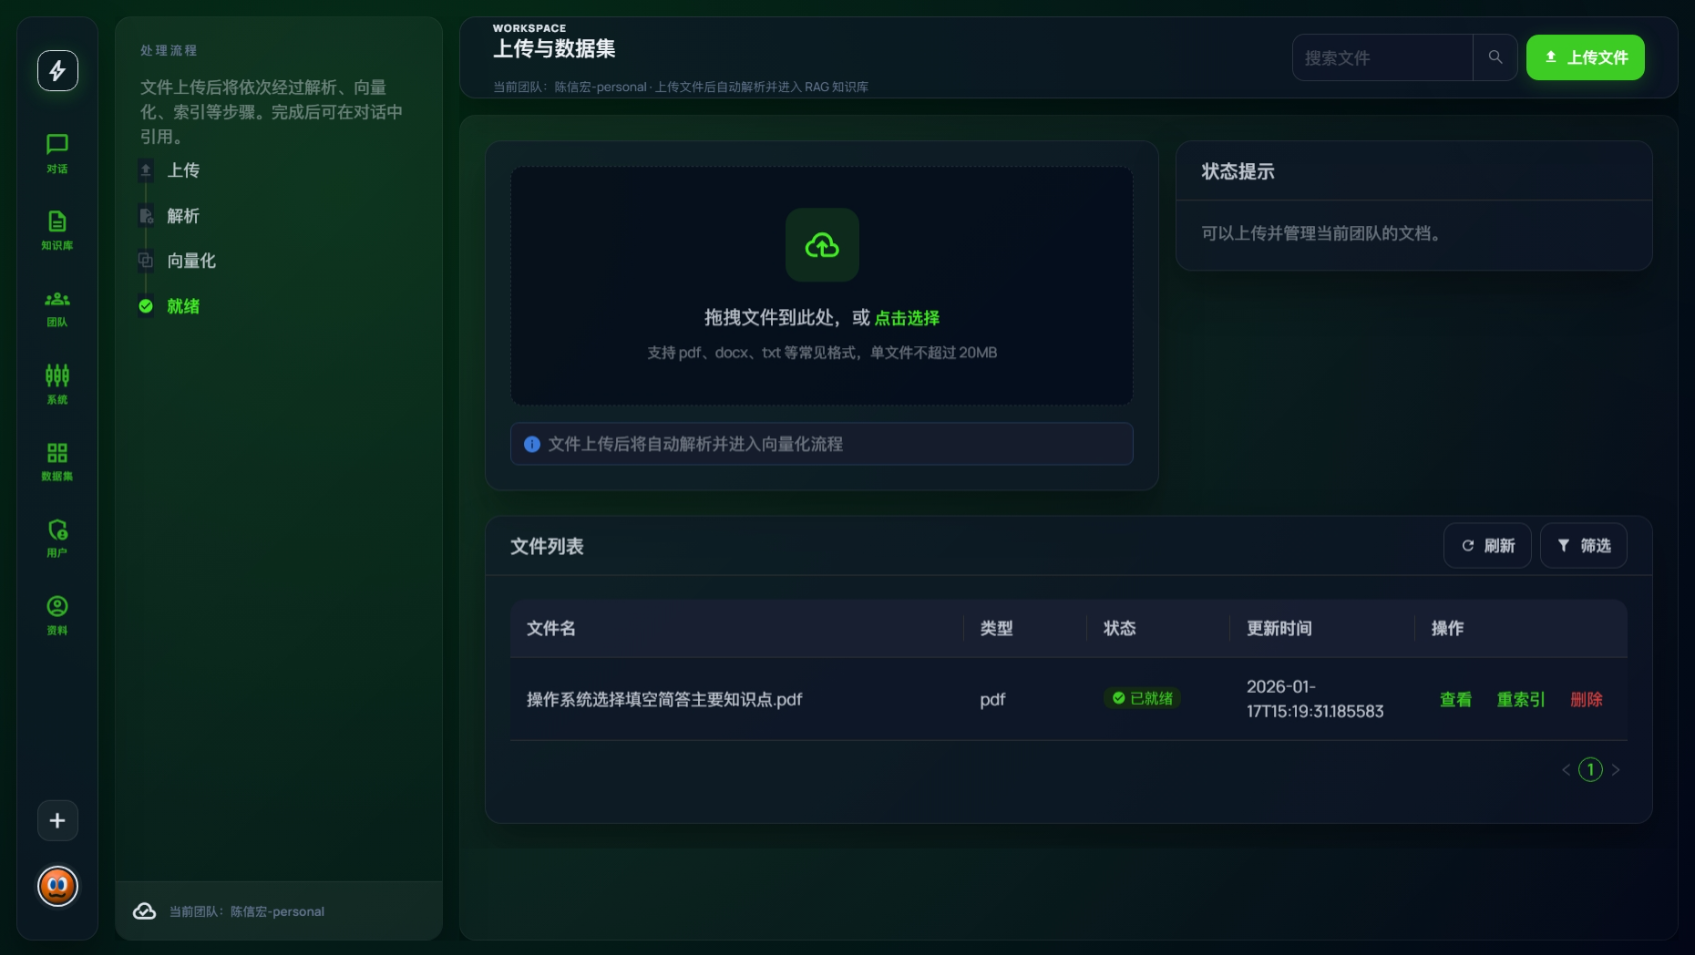The width and height of the screenshot is (1695, 955).
Task: Open previous page with left chevron
Action: coord(1566,769)
